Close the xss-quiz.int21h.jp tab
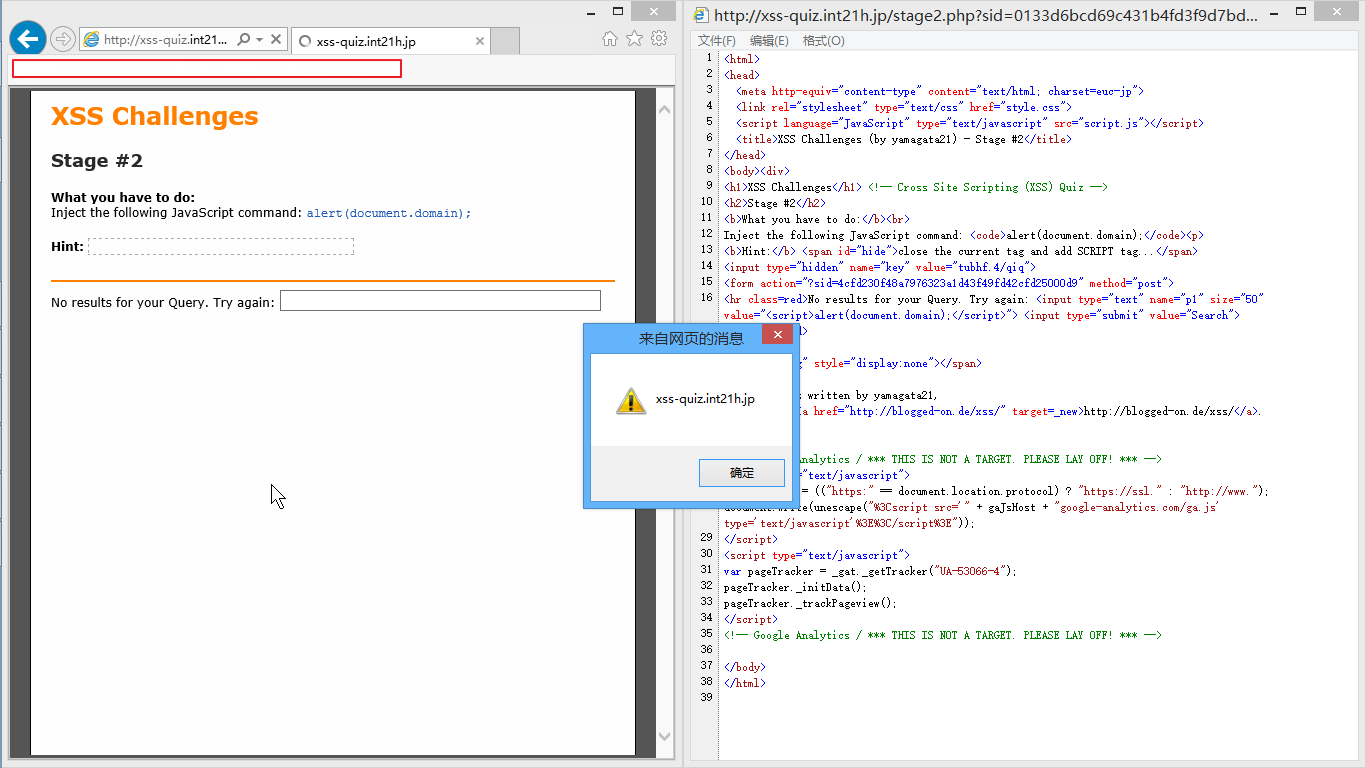Viewport: 1366px width, 768px height. coord(480,42)
